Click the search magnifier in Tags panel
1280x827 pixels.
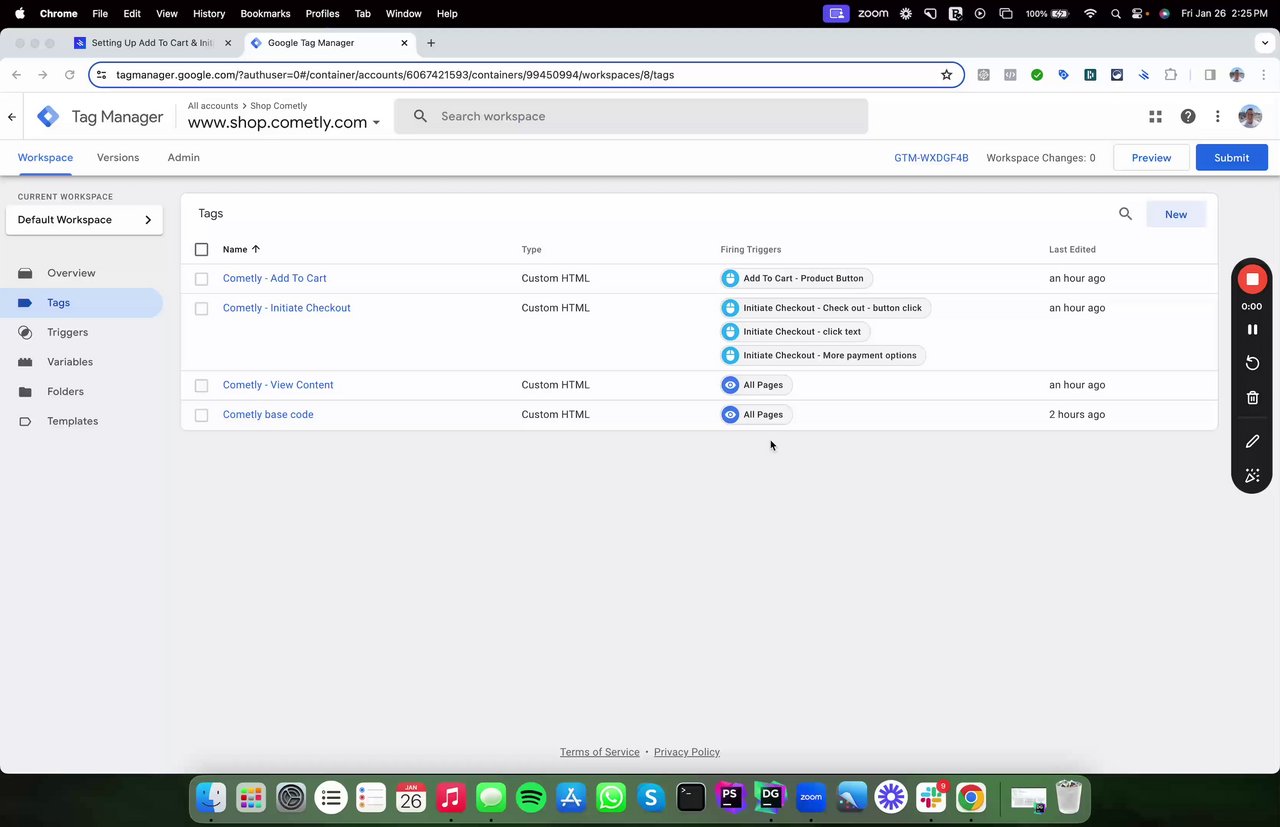click(1125, 214)
